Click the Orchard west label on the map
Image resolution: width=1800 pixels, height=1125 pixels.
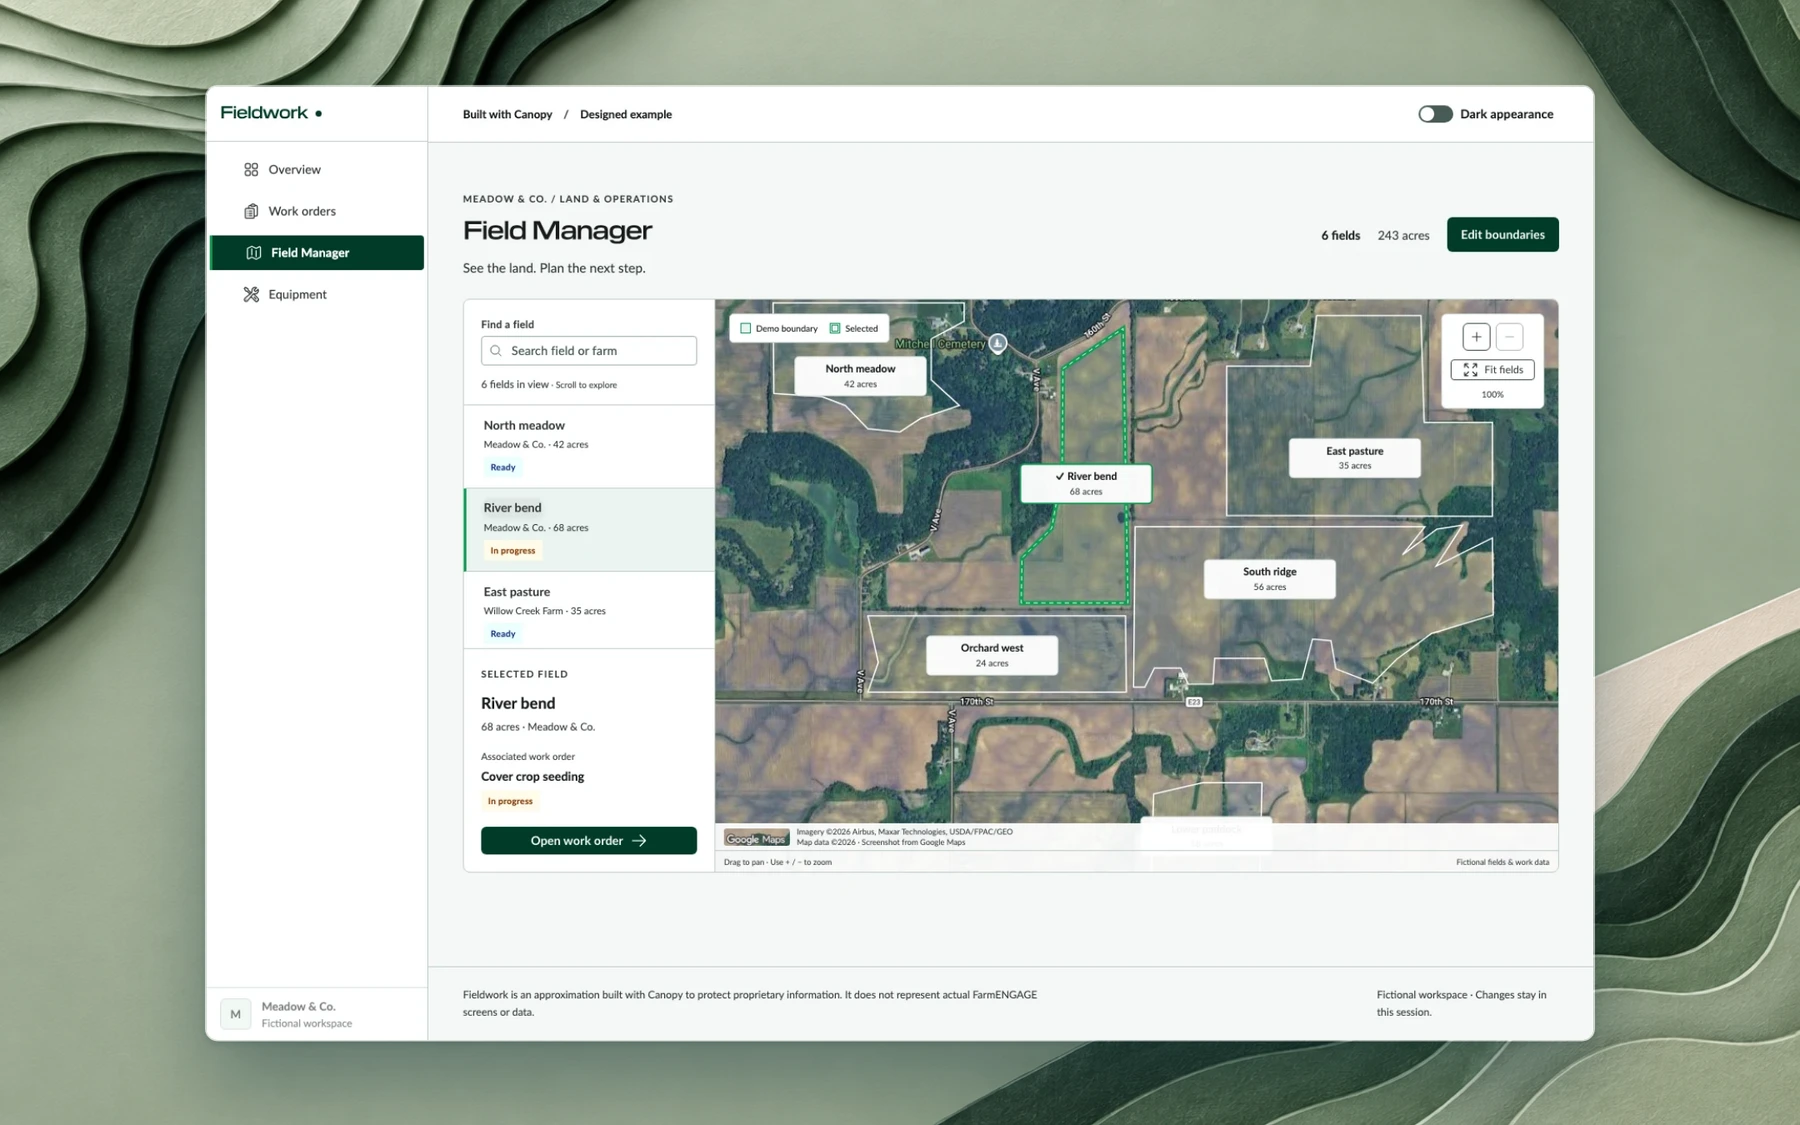click(992, 655)
